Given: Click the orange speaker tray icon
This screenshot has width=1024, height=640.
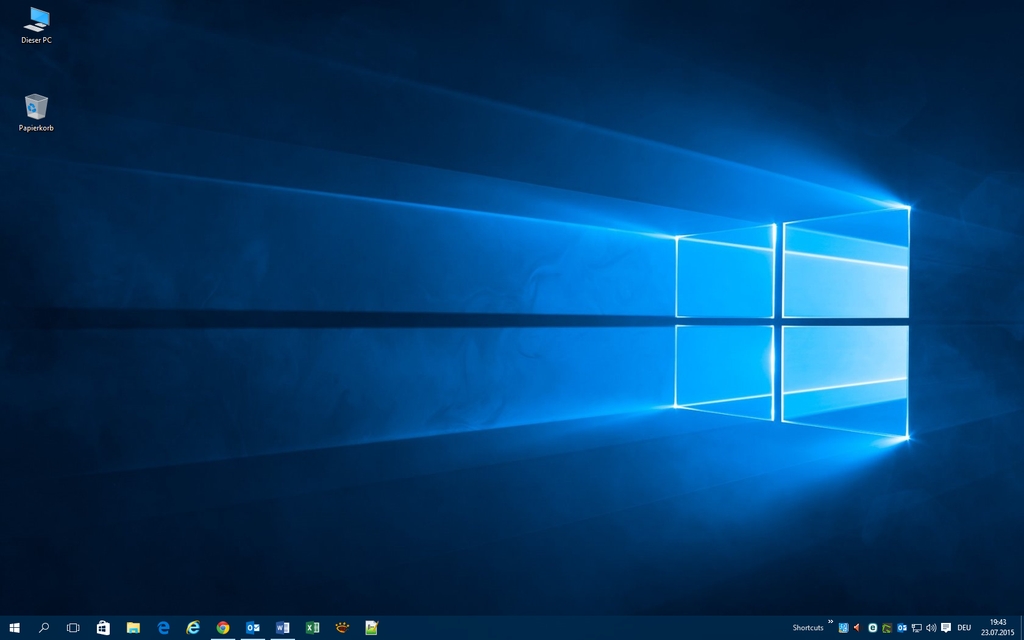Looking at the screenshot, I should point(857,628).
